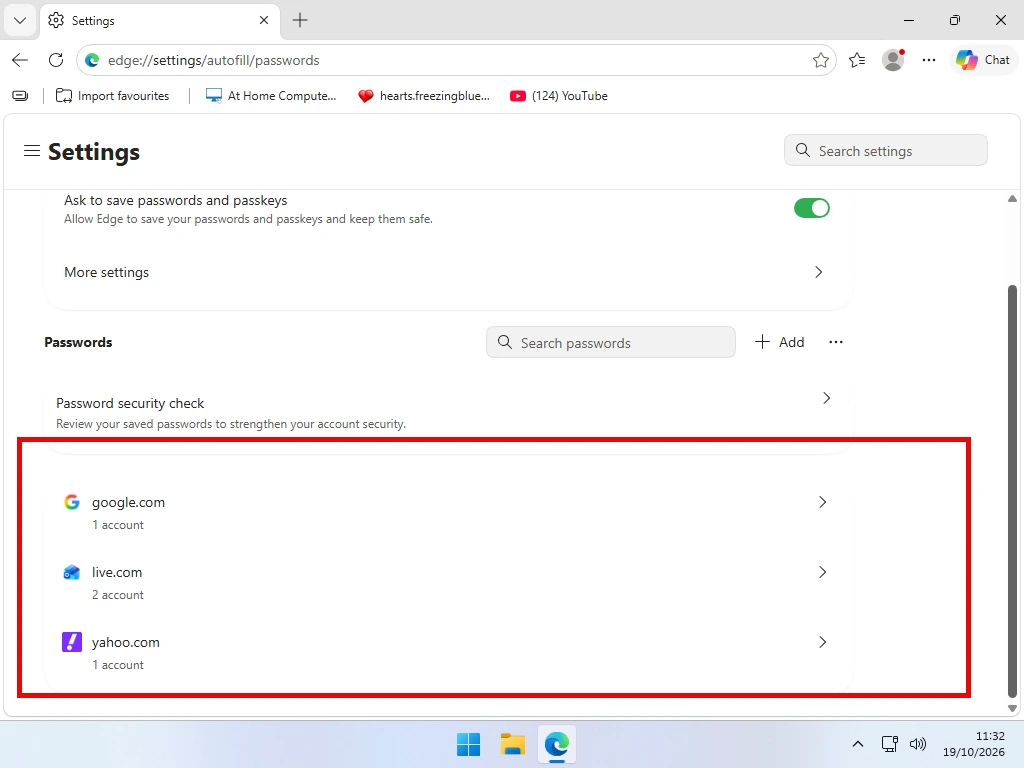Open Password security check

click(x=449, y=413)
